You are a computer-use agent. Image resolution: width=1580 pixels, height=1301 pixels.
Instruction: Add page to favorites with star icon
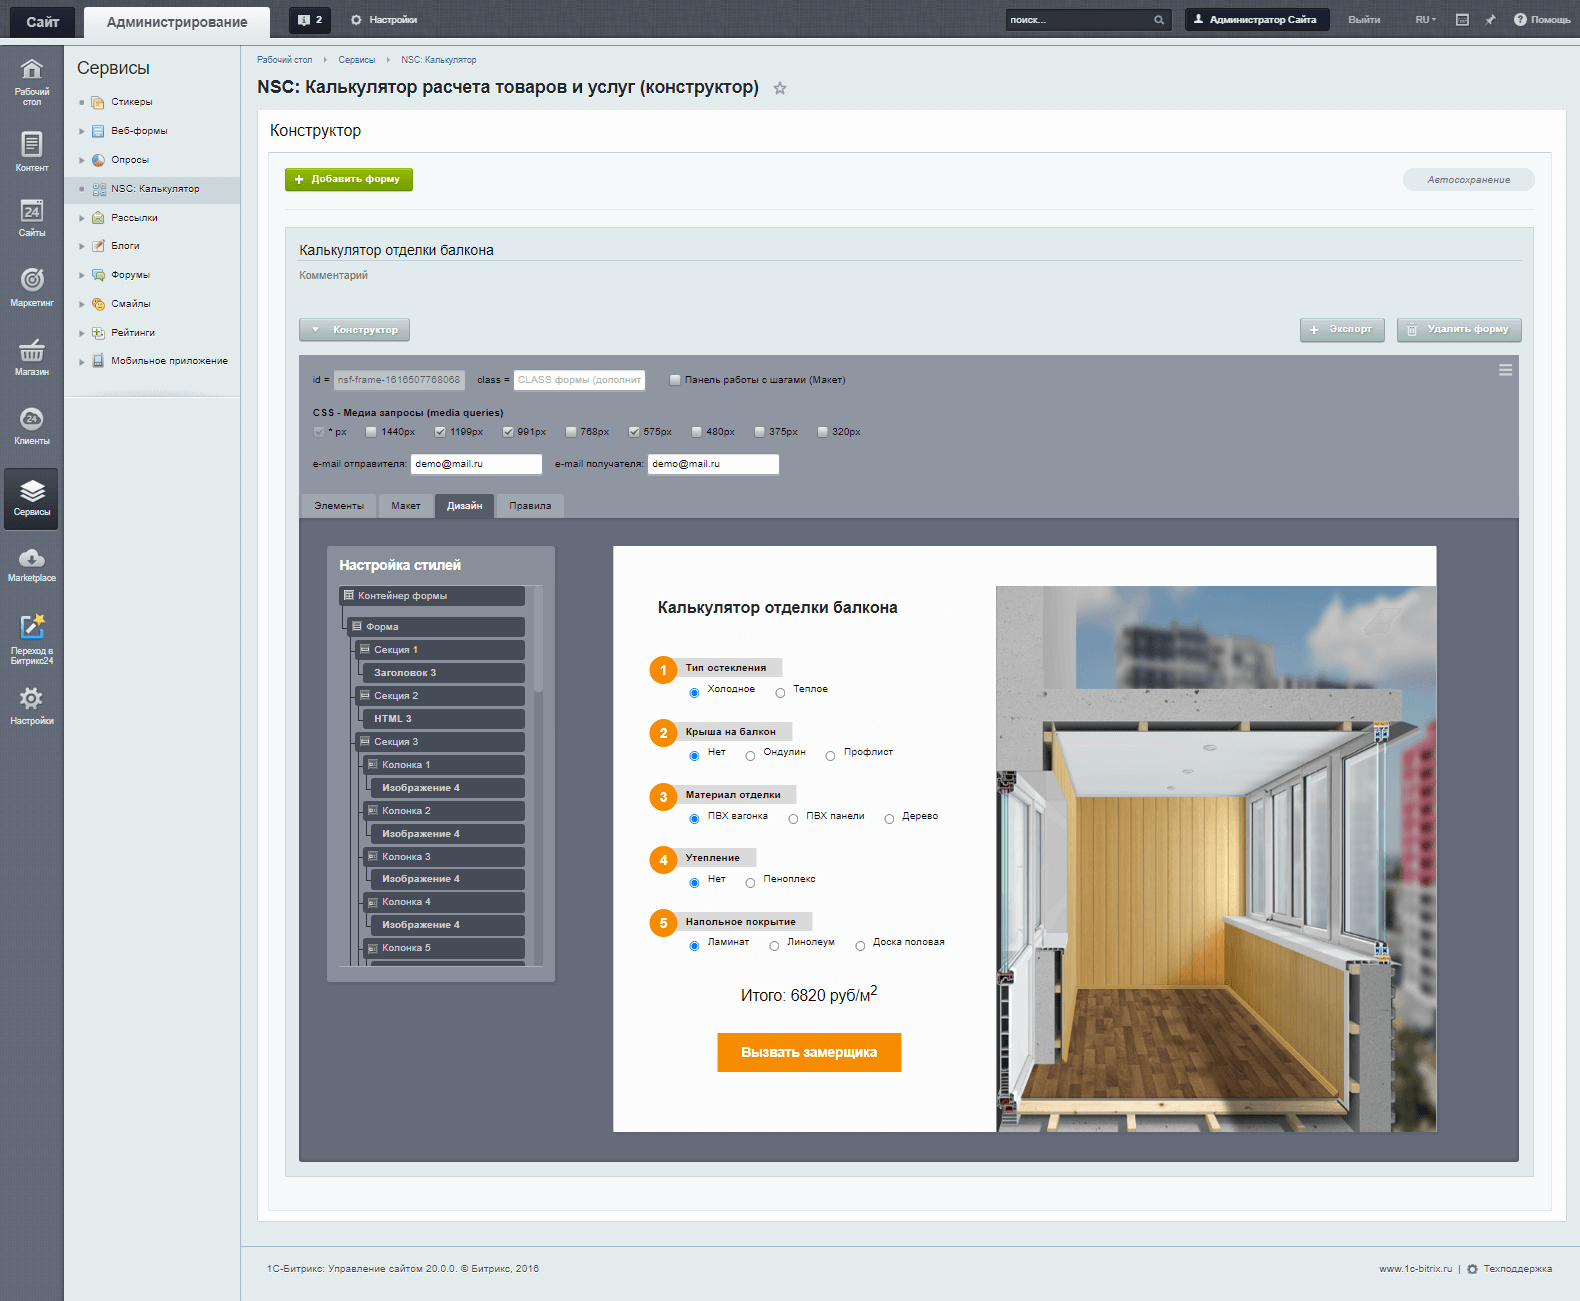pyautogui.click(x=780, y=88)
